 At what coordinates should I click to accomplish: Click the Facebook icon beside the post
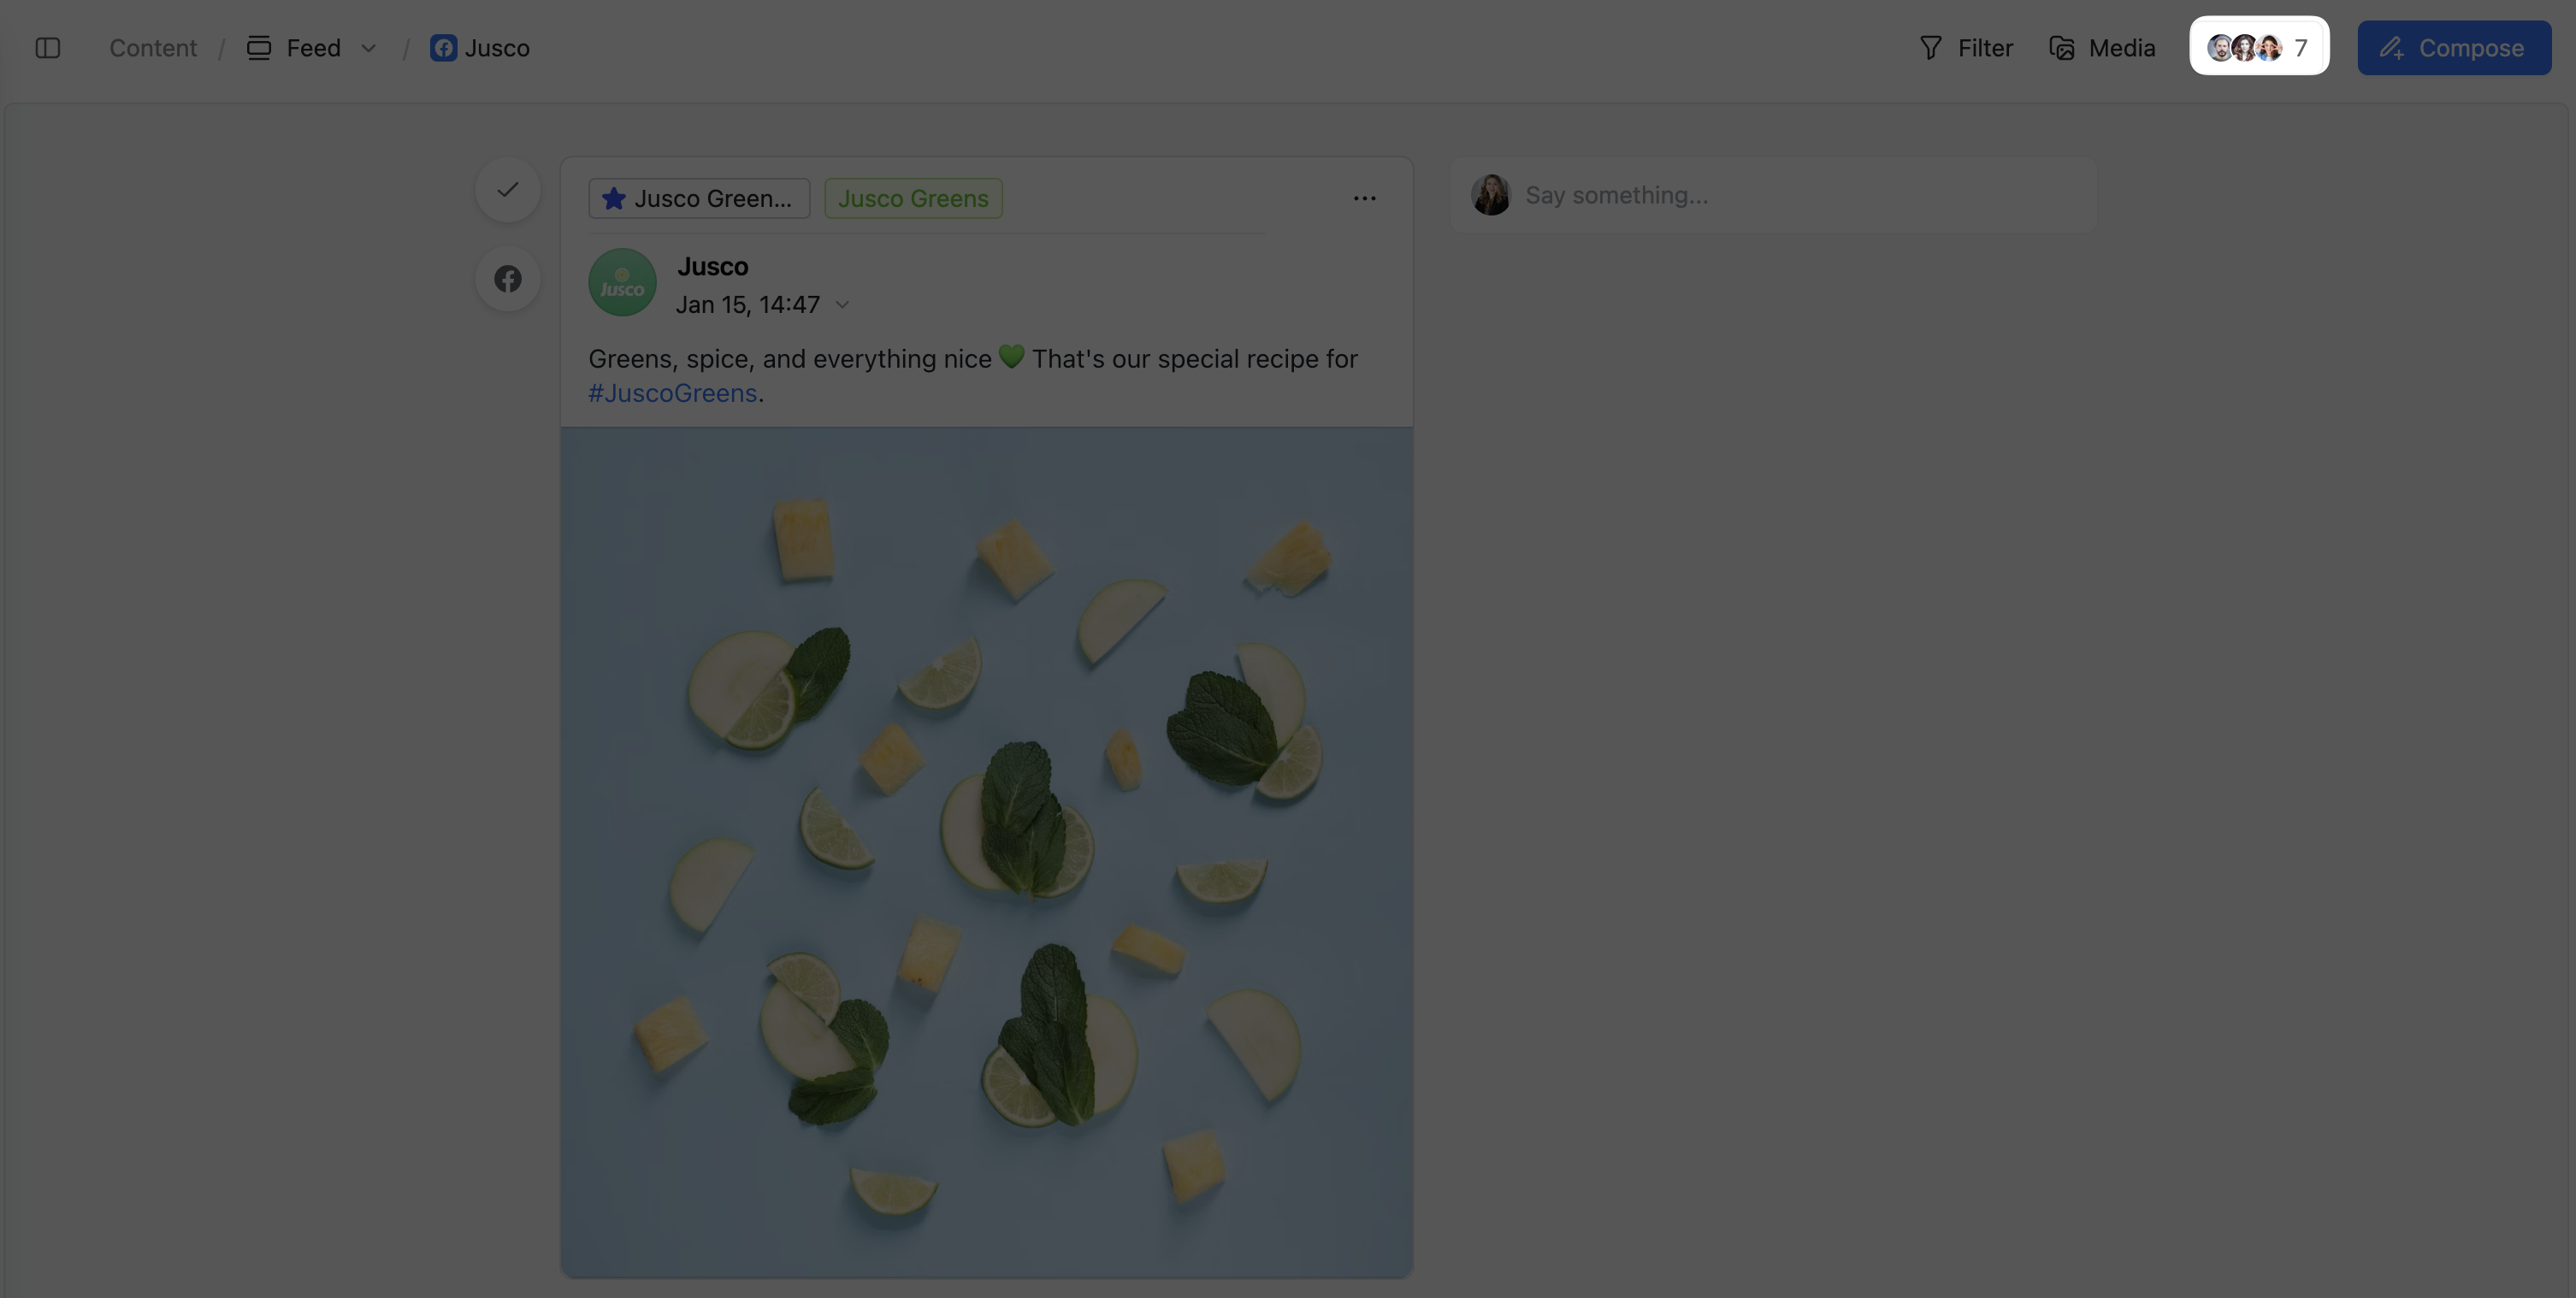coord(508,279)
